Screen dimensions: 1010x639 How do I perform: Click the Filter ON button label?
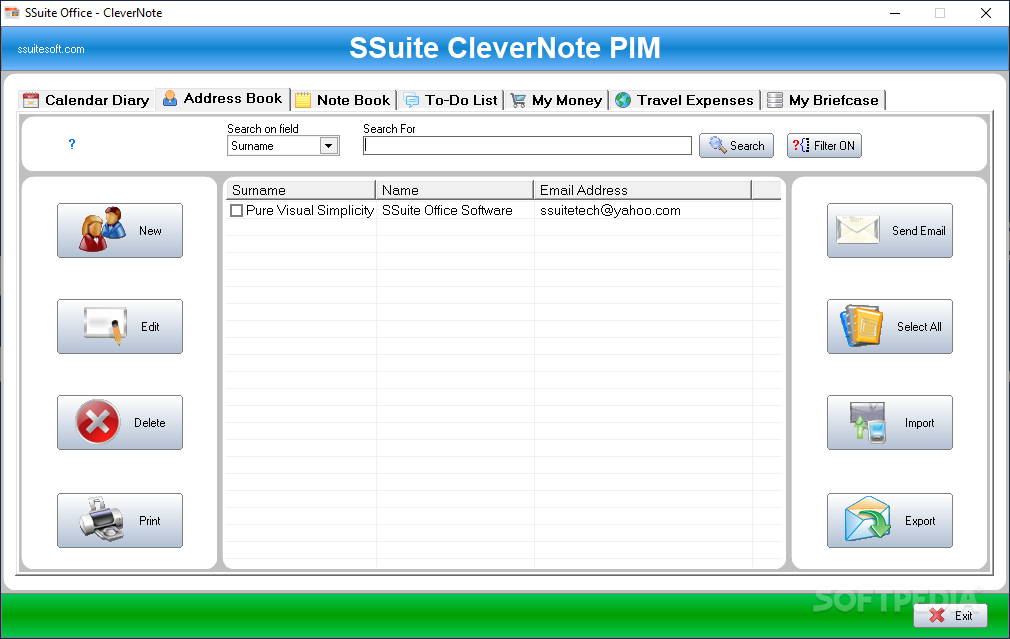point(834,146)
